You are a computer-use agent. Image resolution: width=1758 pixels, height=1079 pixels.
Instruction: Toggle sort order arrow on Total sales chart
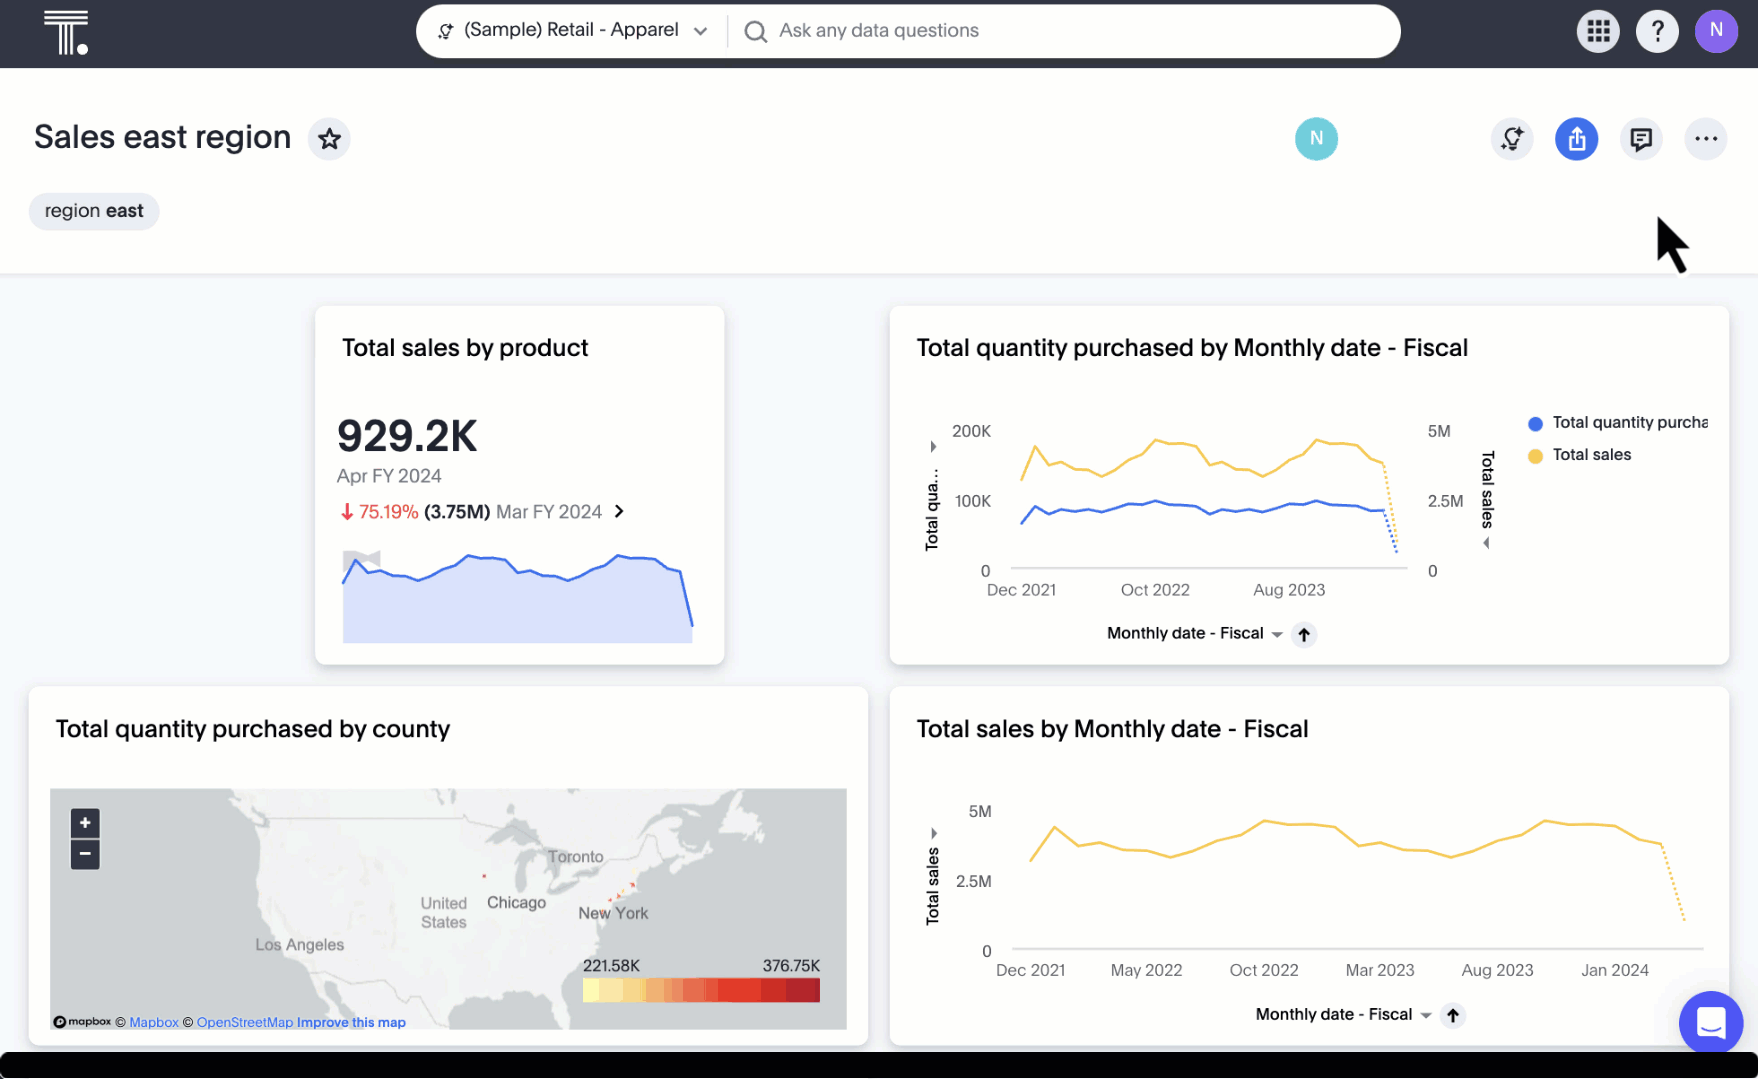click(1453, 1015)
